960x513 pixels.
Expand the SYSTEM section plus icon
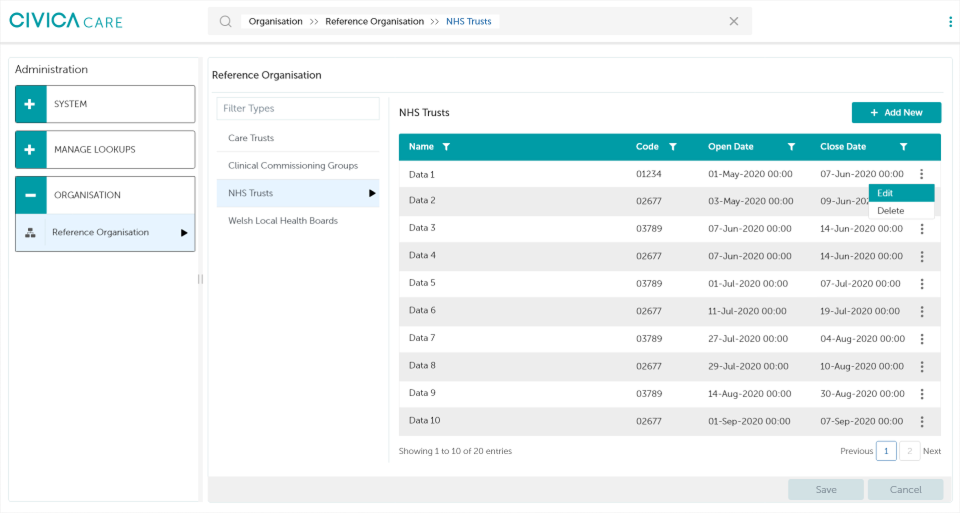pyautogui.click(x=31, y=104)
